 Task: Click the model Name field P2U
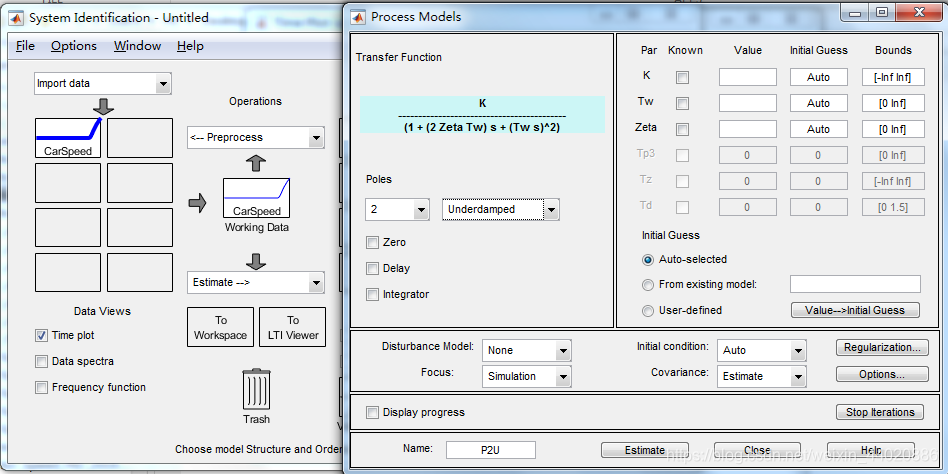tap(490, 450)
